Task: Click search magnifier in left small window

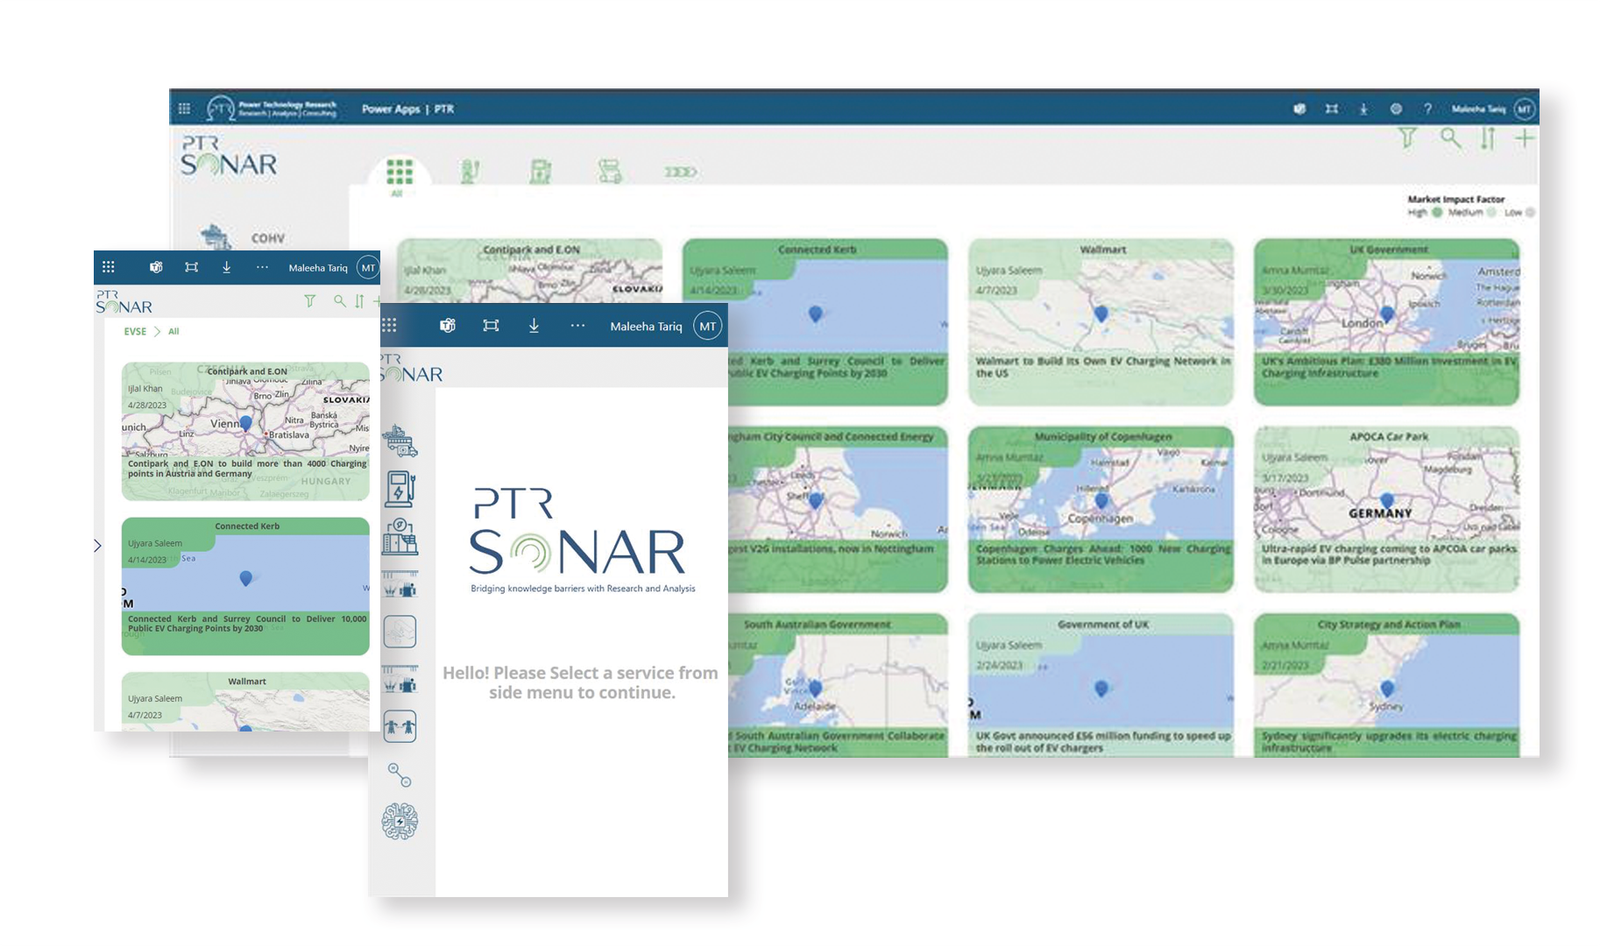Action: pyautogui.click(x=340, y=301)
